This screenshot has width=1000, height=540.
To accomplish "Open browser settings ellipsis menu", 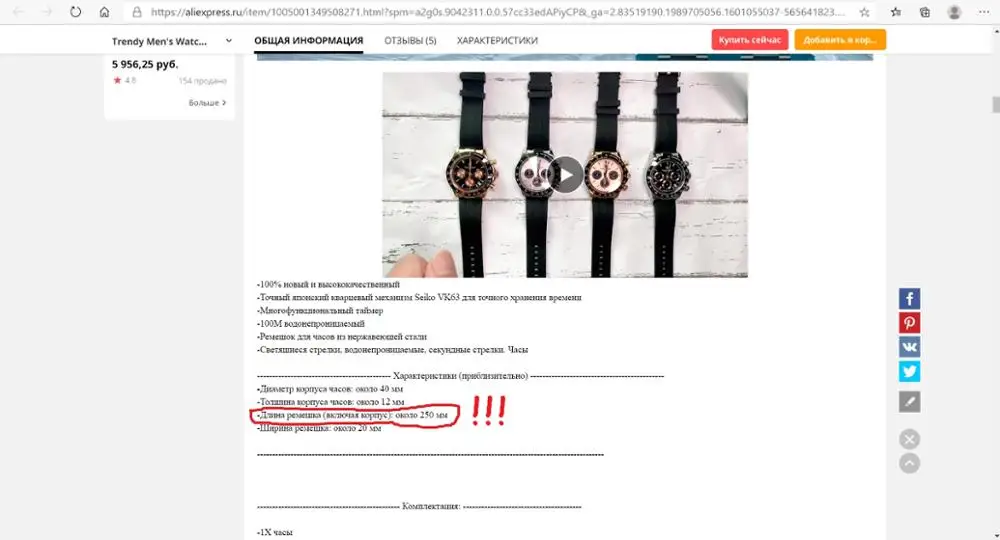I will [x=983, y=12].
